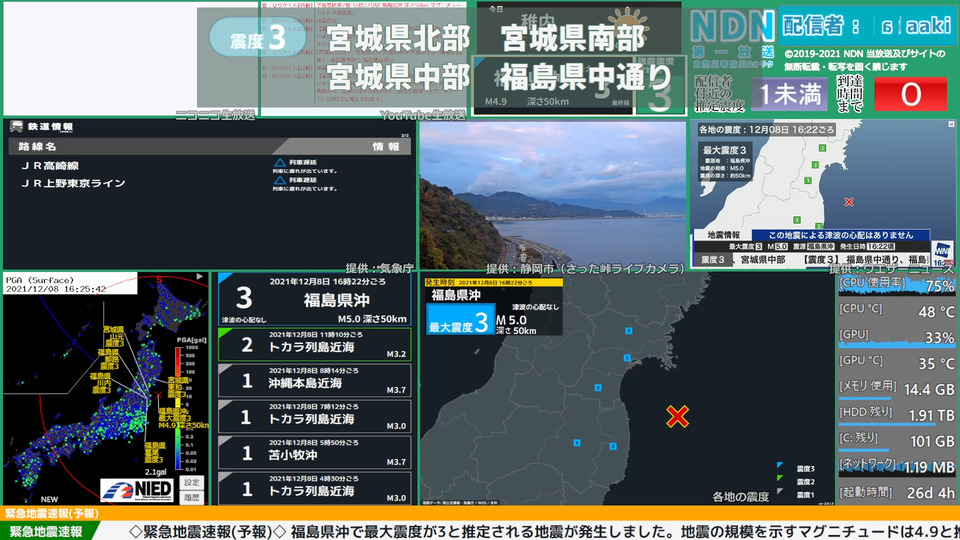
Task: Click the 震度2 legend marker
Action: (x=780, y=478)
